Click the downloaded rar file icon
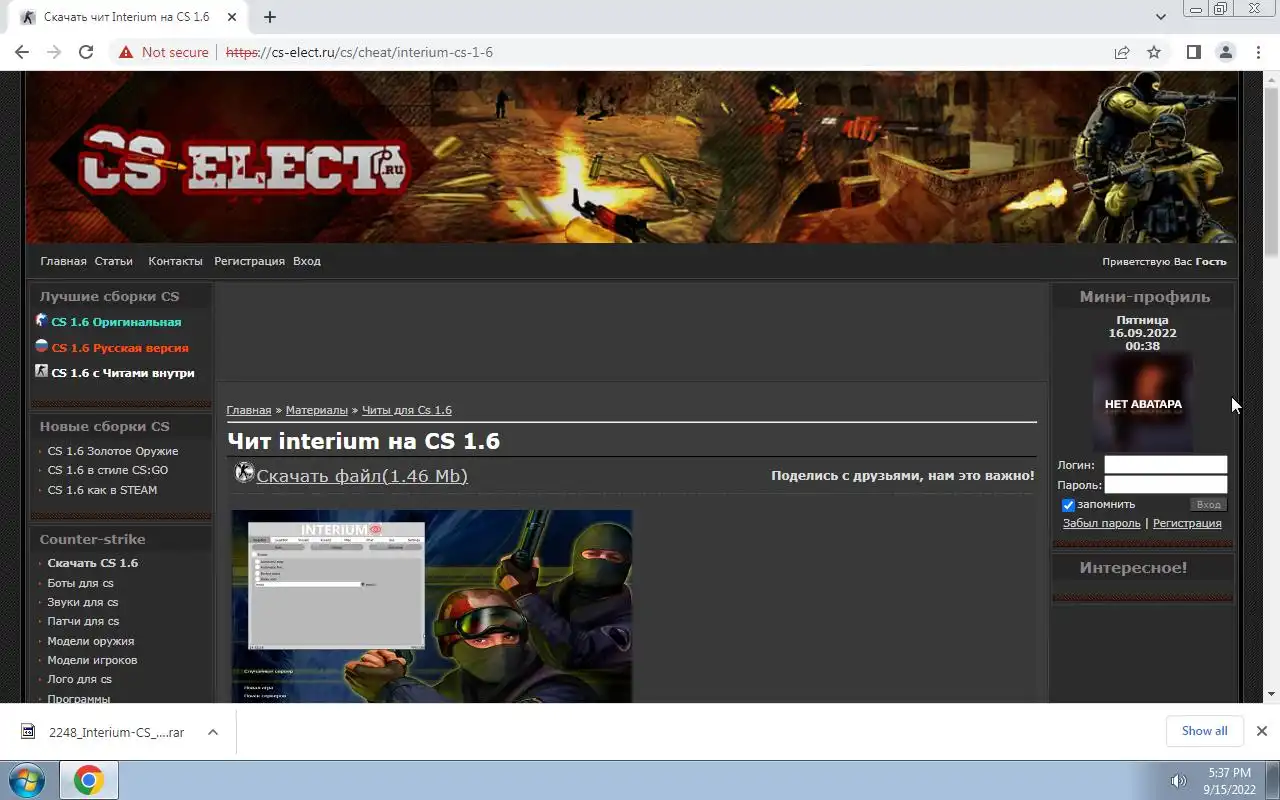The image size is (1280, 800). 28,732
